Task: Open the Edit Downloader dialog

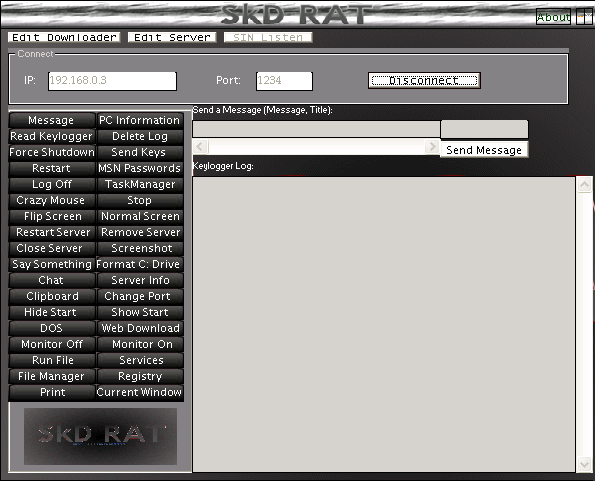Action: click(x=64, y=37)
